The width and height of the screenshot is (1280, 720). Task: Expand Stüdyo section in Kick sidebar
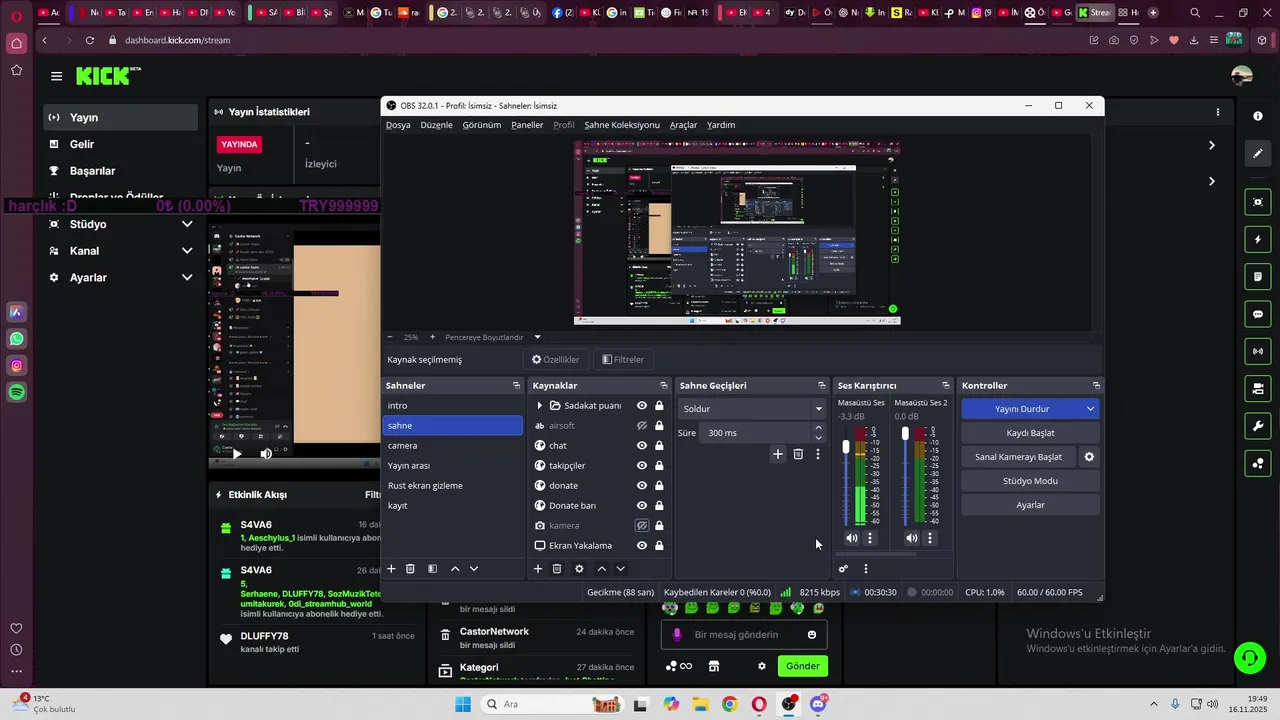coord(187,224)
